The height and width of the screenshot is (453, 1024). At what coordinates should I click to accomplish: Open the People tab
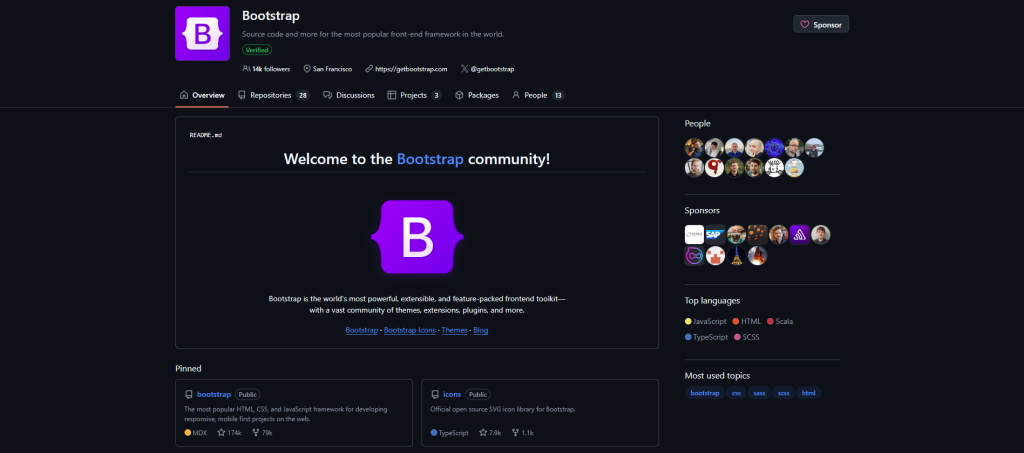pos(538,95)
